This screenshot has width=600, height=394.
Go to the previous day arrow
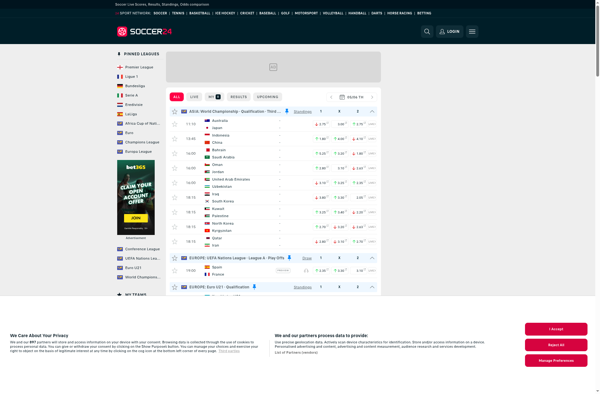331,97
